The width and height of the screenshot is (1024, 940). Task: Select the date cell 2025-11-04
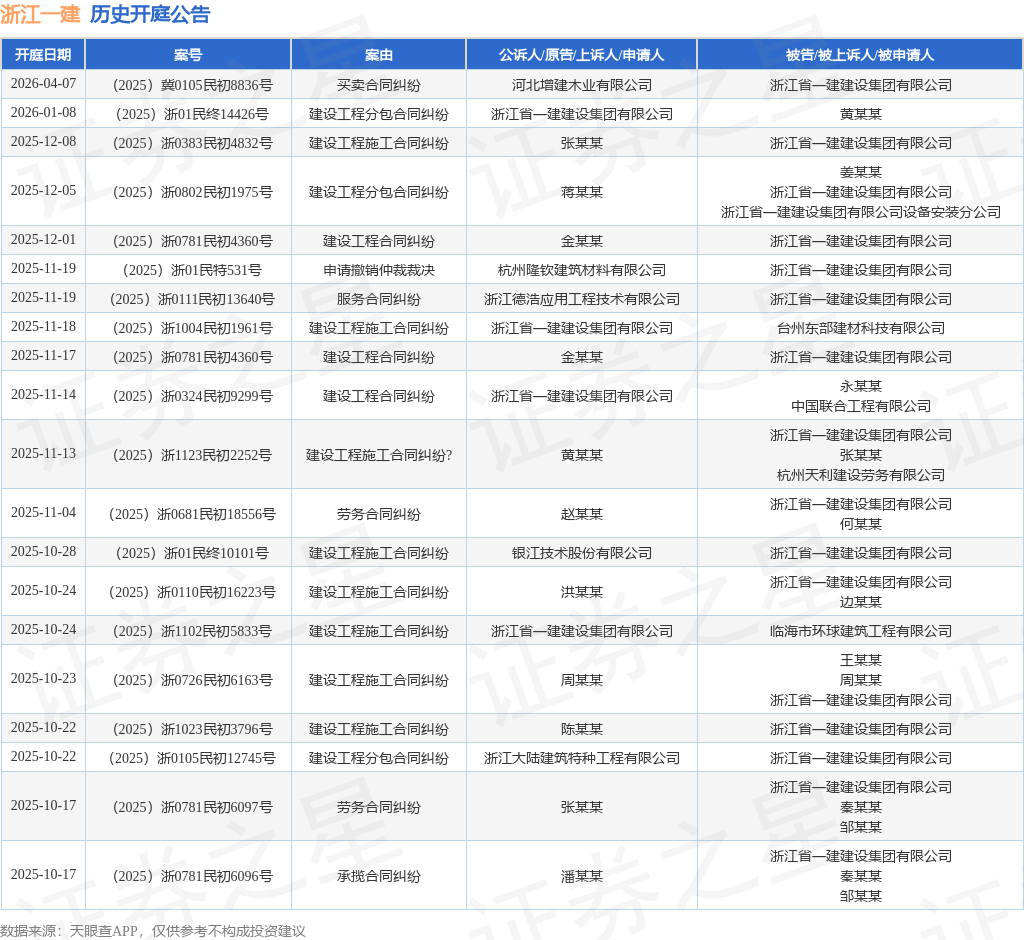pos(43,512)
